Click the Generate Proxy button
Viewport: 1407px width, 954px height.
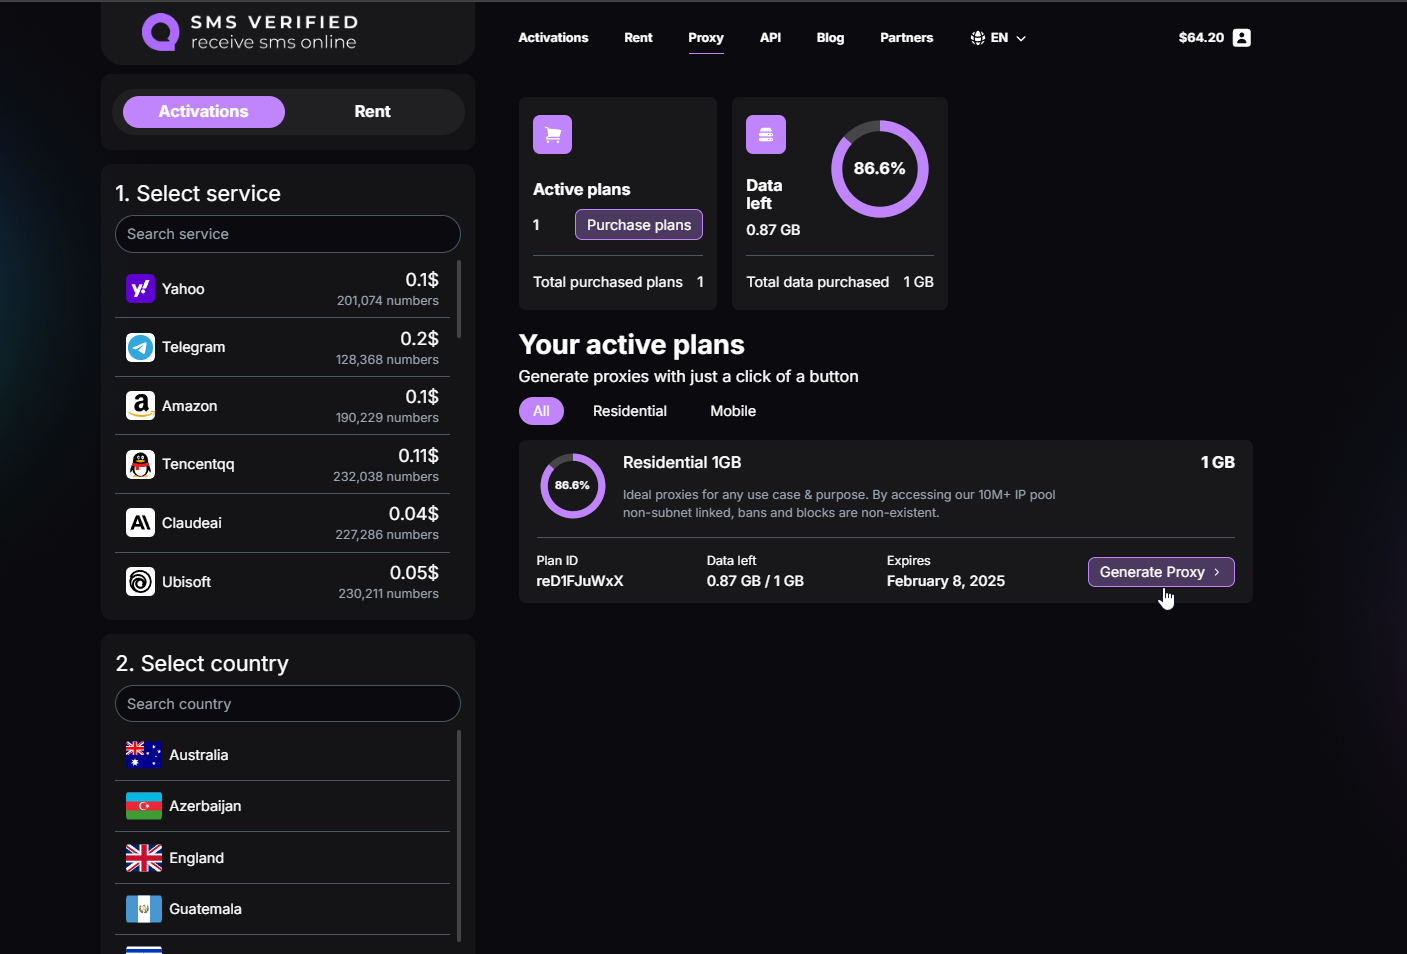pyautogui.click(x=1160, y=572)
